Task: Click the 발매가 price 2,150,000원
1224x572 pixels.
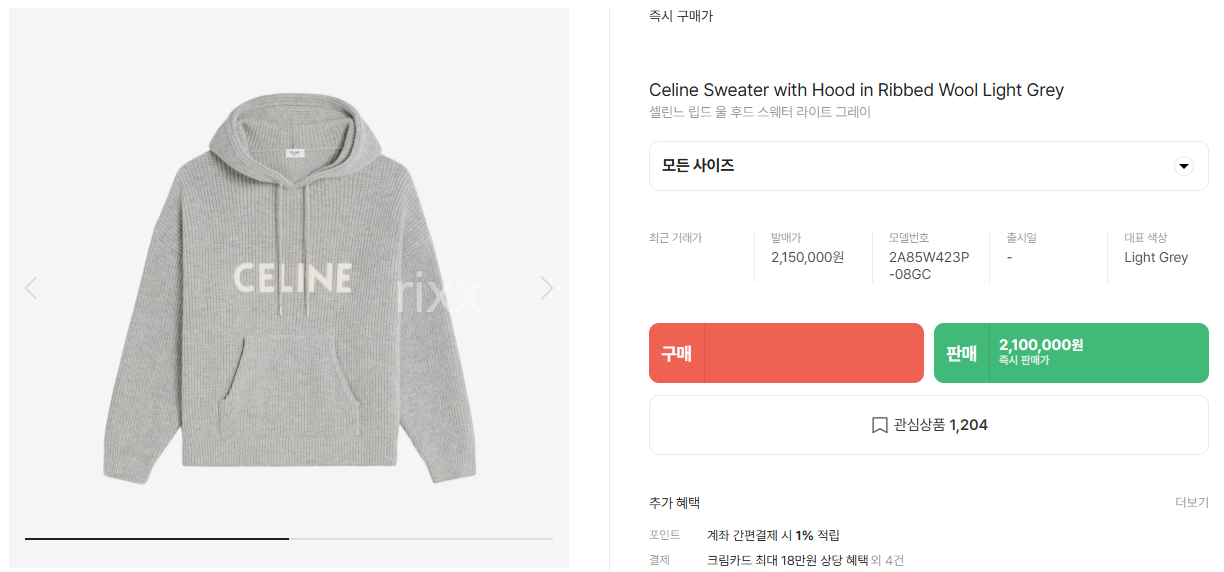Action: point(807,257)
